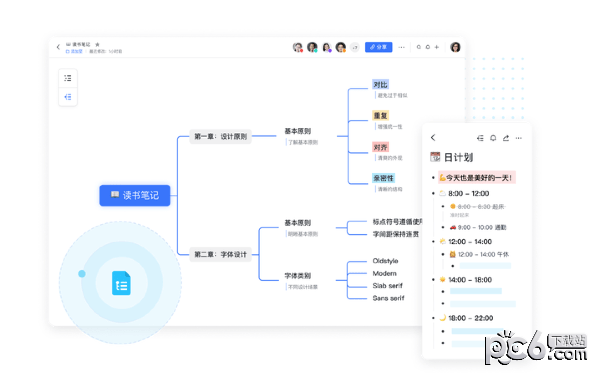Click the plus icon to create new
600x377 pixels.
[437, 47]
